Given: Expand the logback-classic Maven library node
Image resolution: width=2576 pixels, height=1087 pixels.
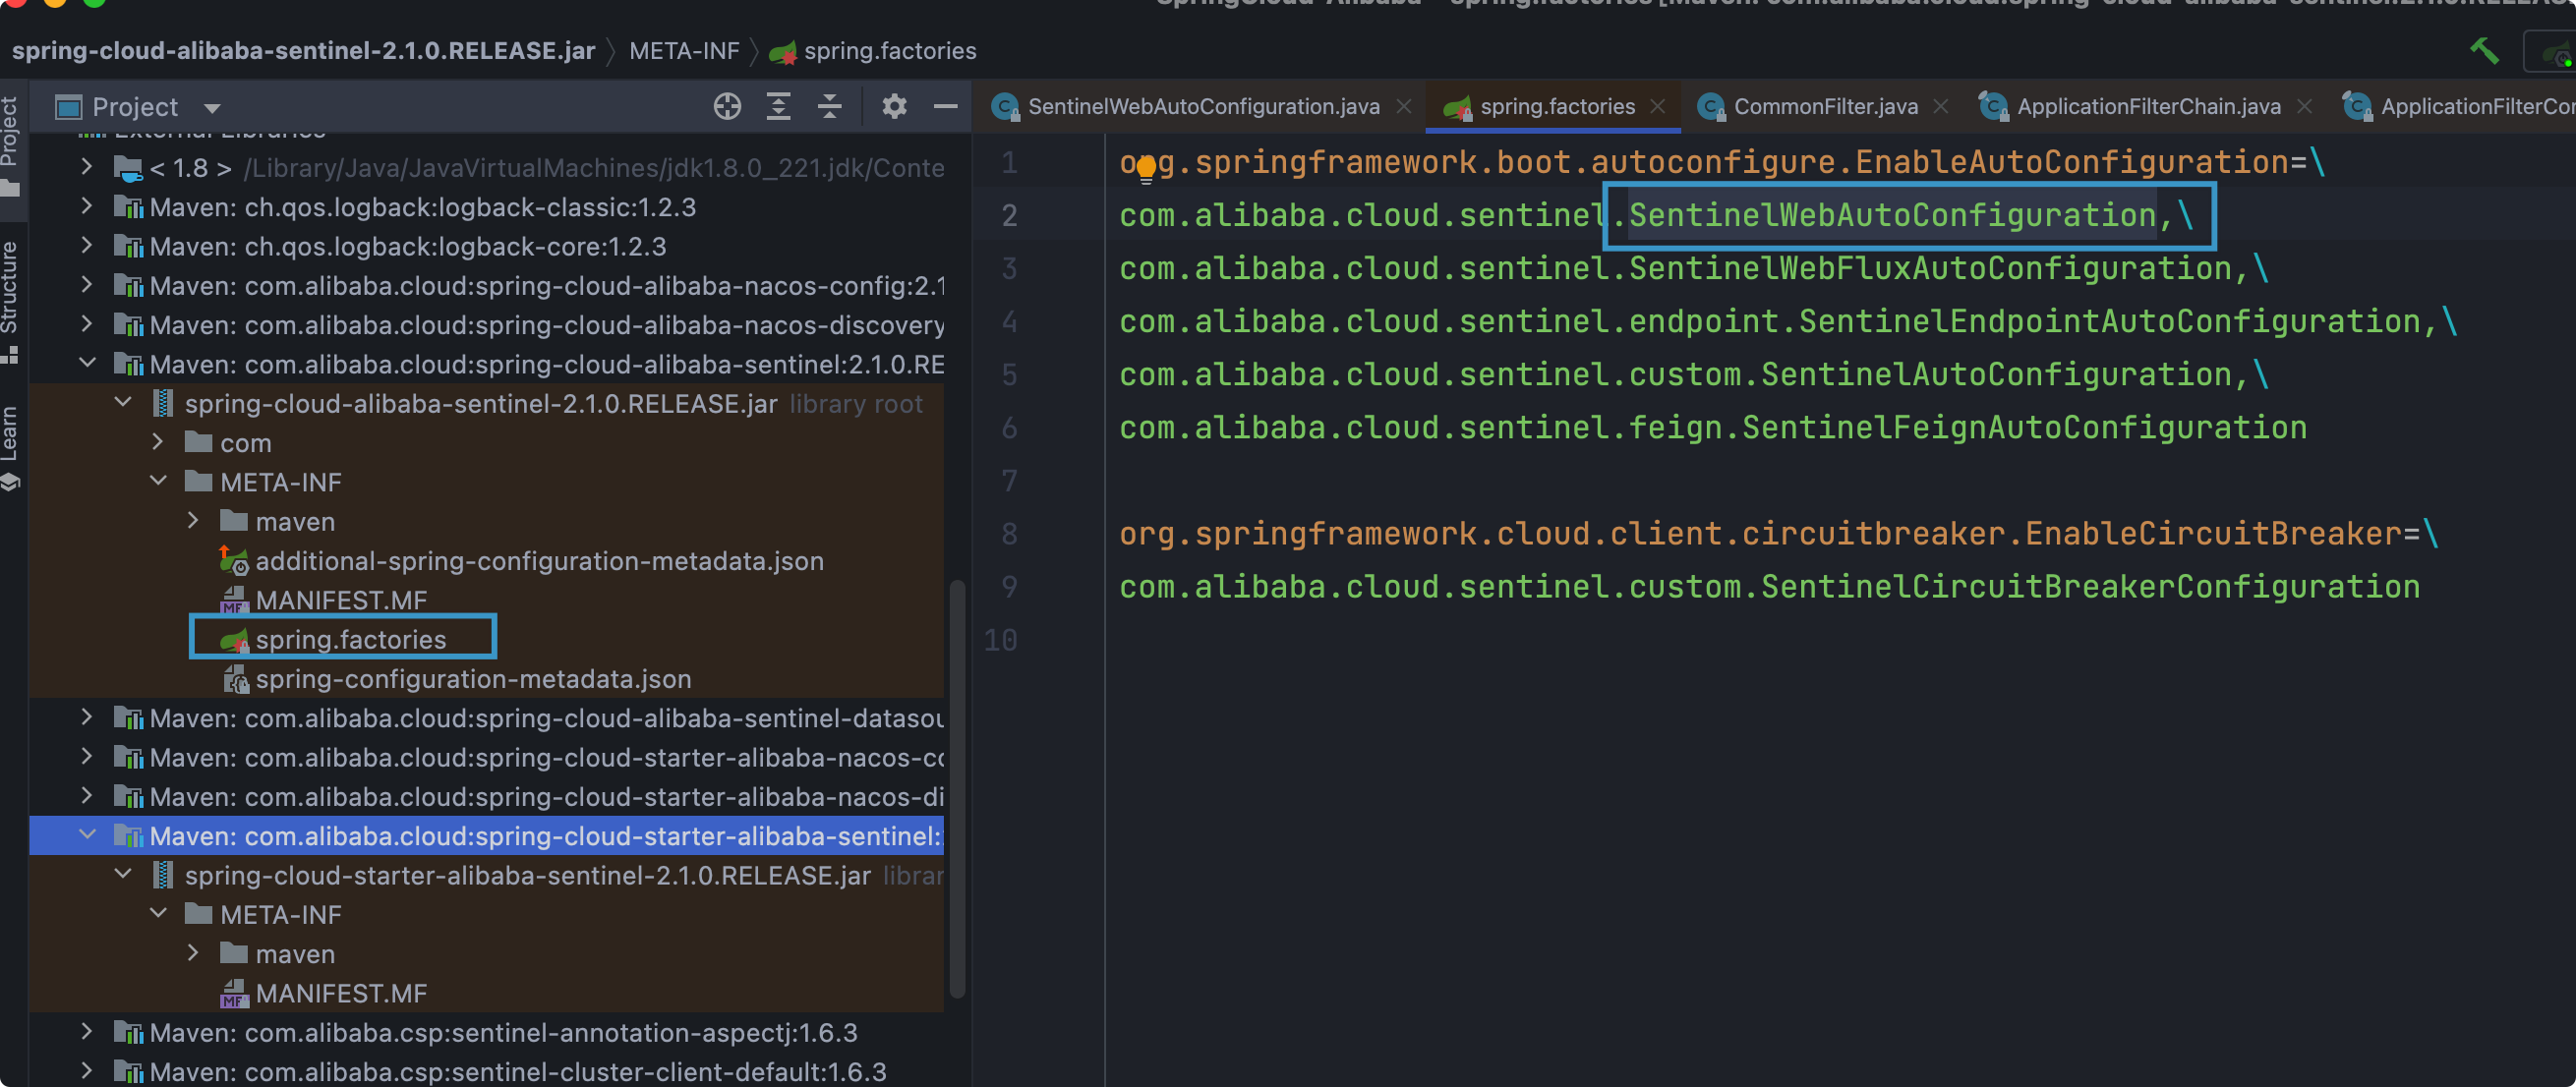Looking at the screenshot, I should 87,207.
